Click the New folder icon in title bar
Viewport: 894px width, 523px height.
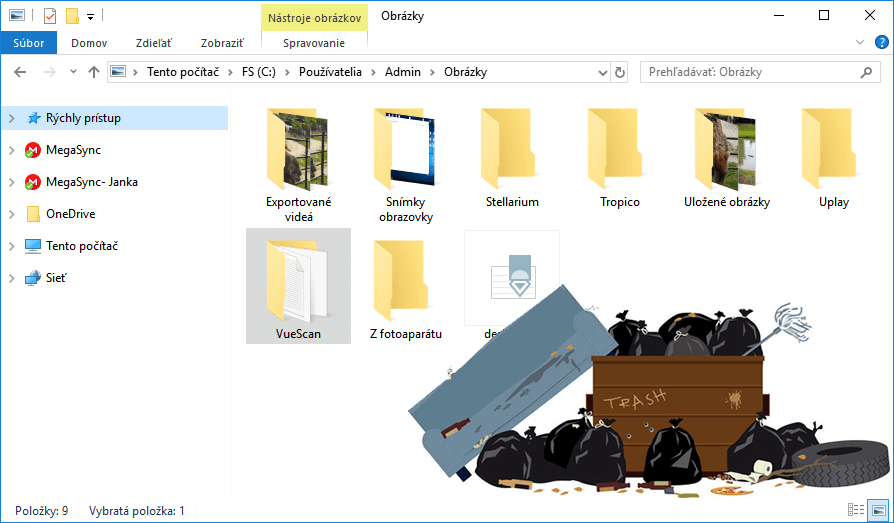click(72, 16)
